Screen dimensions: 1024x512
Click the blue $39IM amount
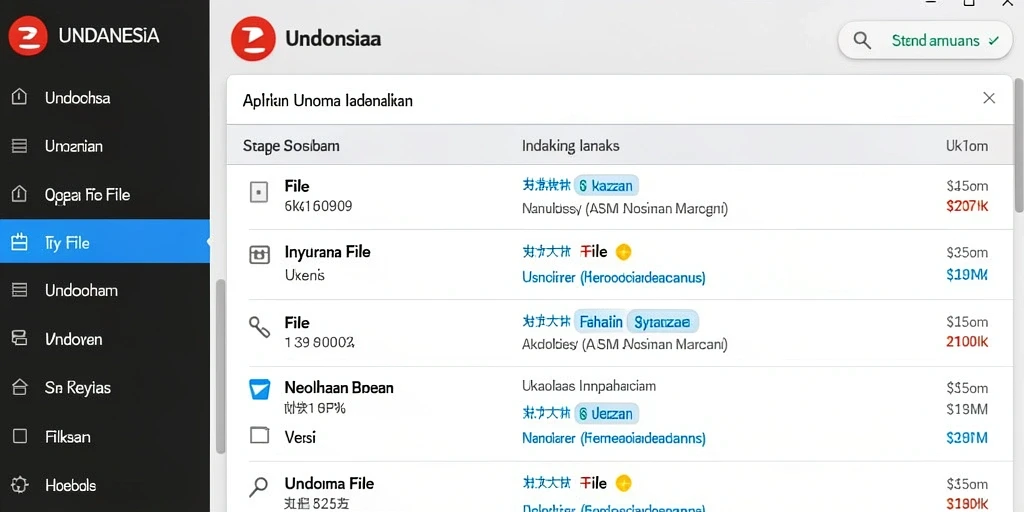[967, 438]
